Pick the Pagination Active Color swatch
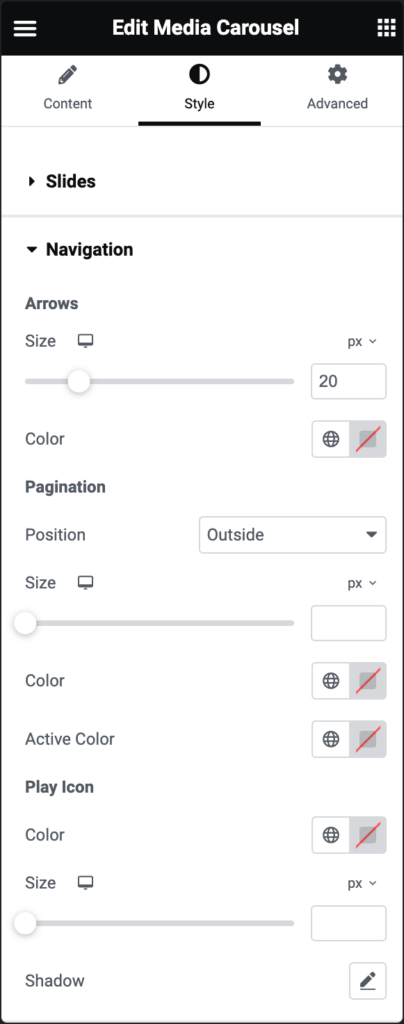Image resolution: width=404 pixels, height=1024 pixels. click(368, 739)
